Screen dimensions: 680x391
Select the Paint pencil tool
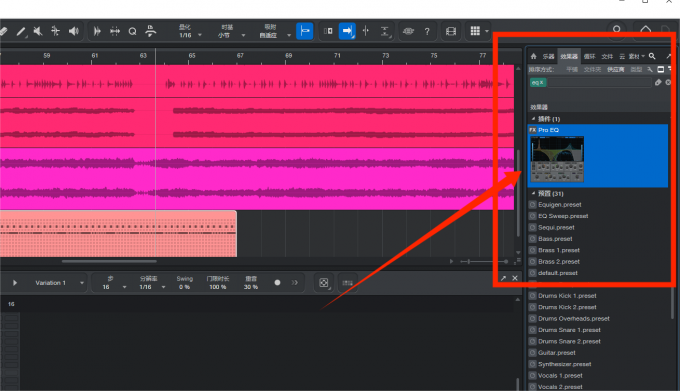pos(20,31)
